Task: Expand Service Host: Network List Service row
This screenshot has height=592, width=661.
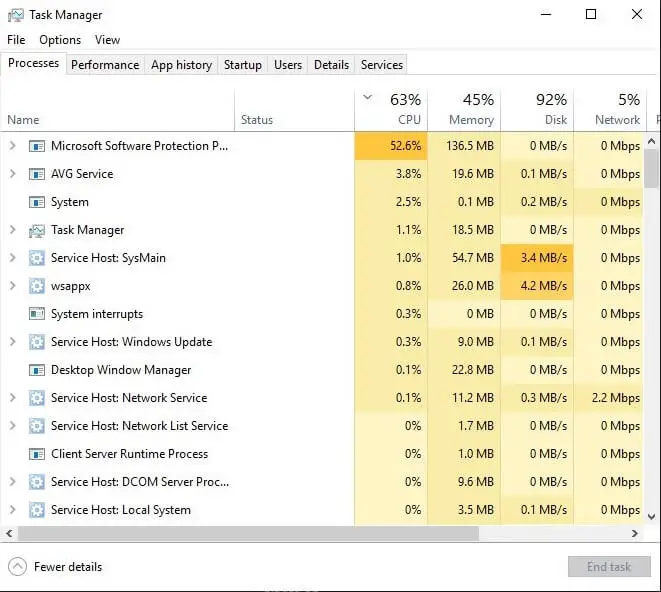Action: pos(13,426)
